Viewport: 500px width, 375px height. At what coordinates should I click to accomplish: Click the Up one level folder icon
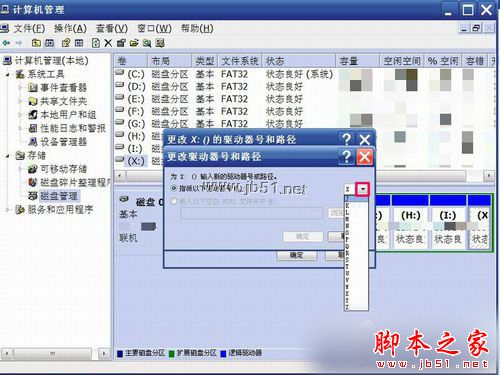(x=36, y=43)
